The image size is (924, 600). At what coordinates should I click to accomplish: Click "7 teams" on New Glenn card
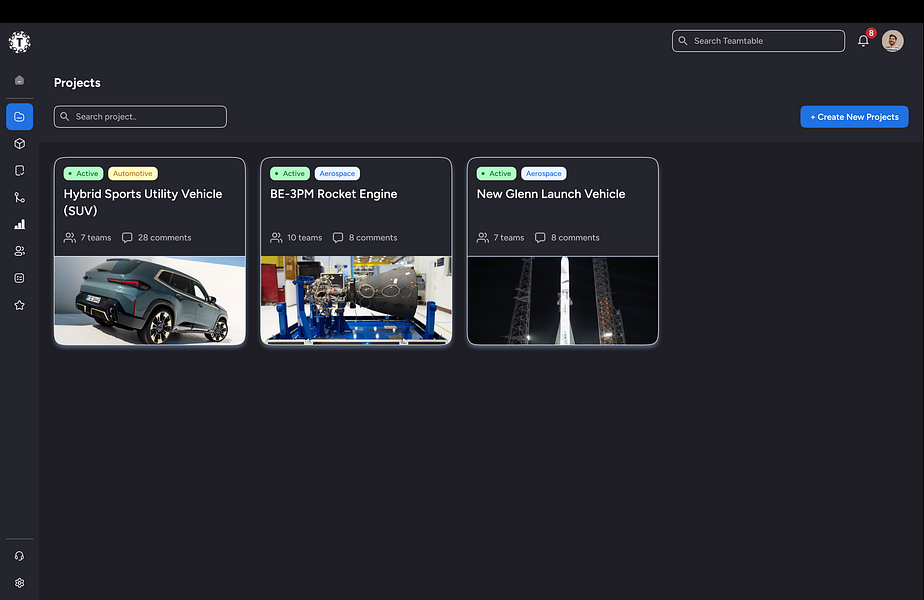[509, 238]
